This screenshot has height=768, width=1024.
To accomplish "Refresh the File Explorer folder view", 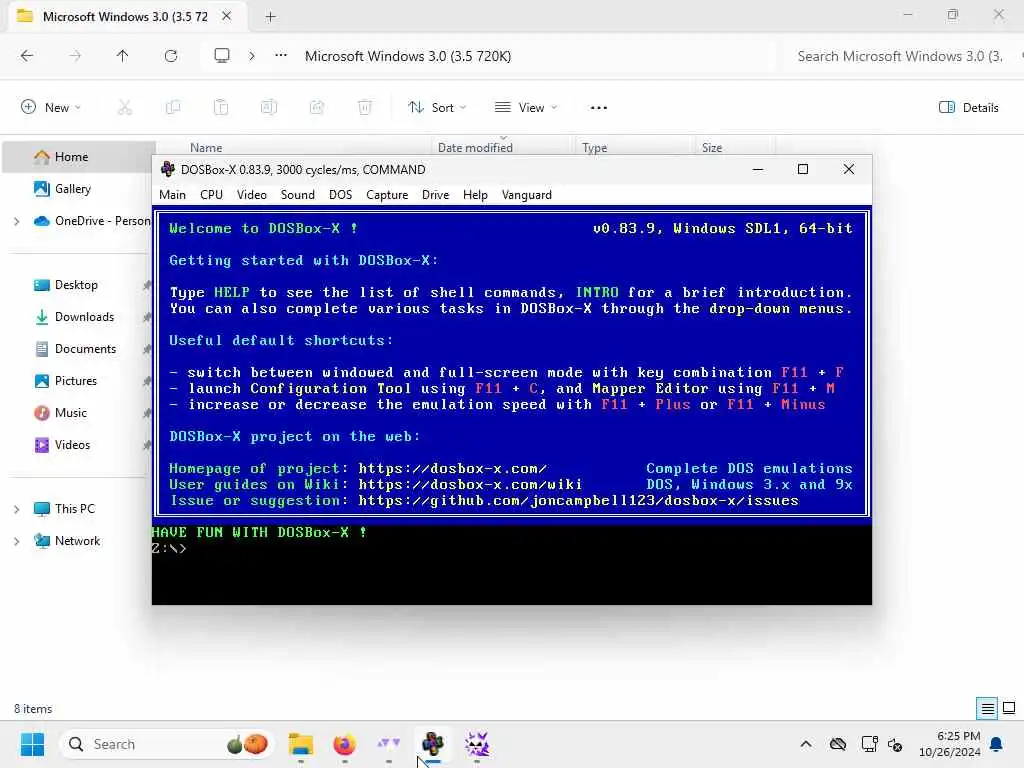I will 171,56.
